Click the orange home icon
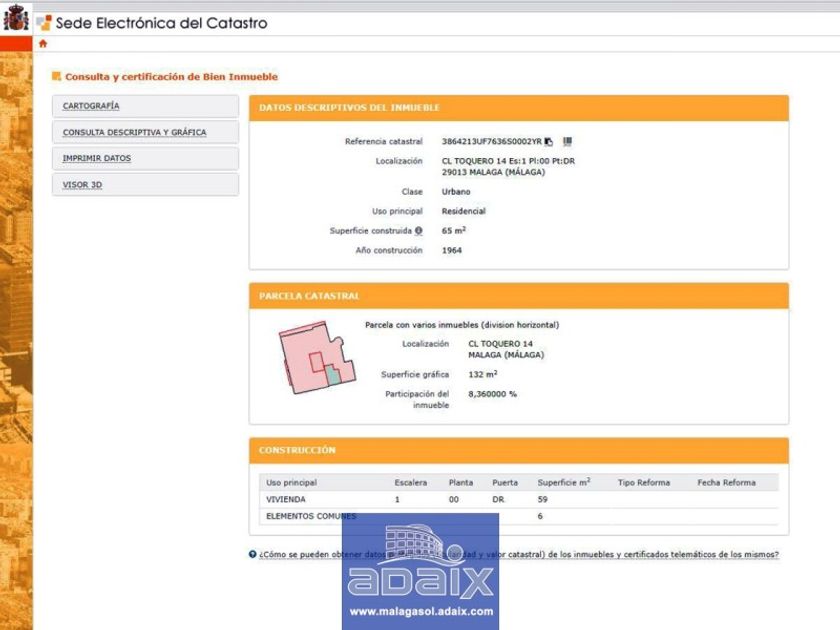The width and height of the screenshot is (840, 630). coord(43,44)
